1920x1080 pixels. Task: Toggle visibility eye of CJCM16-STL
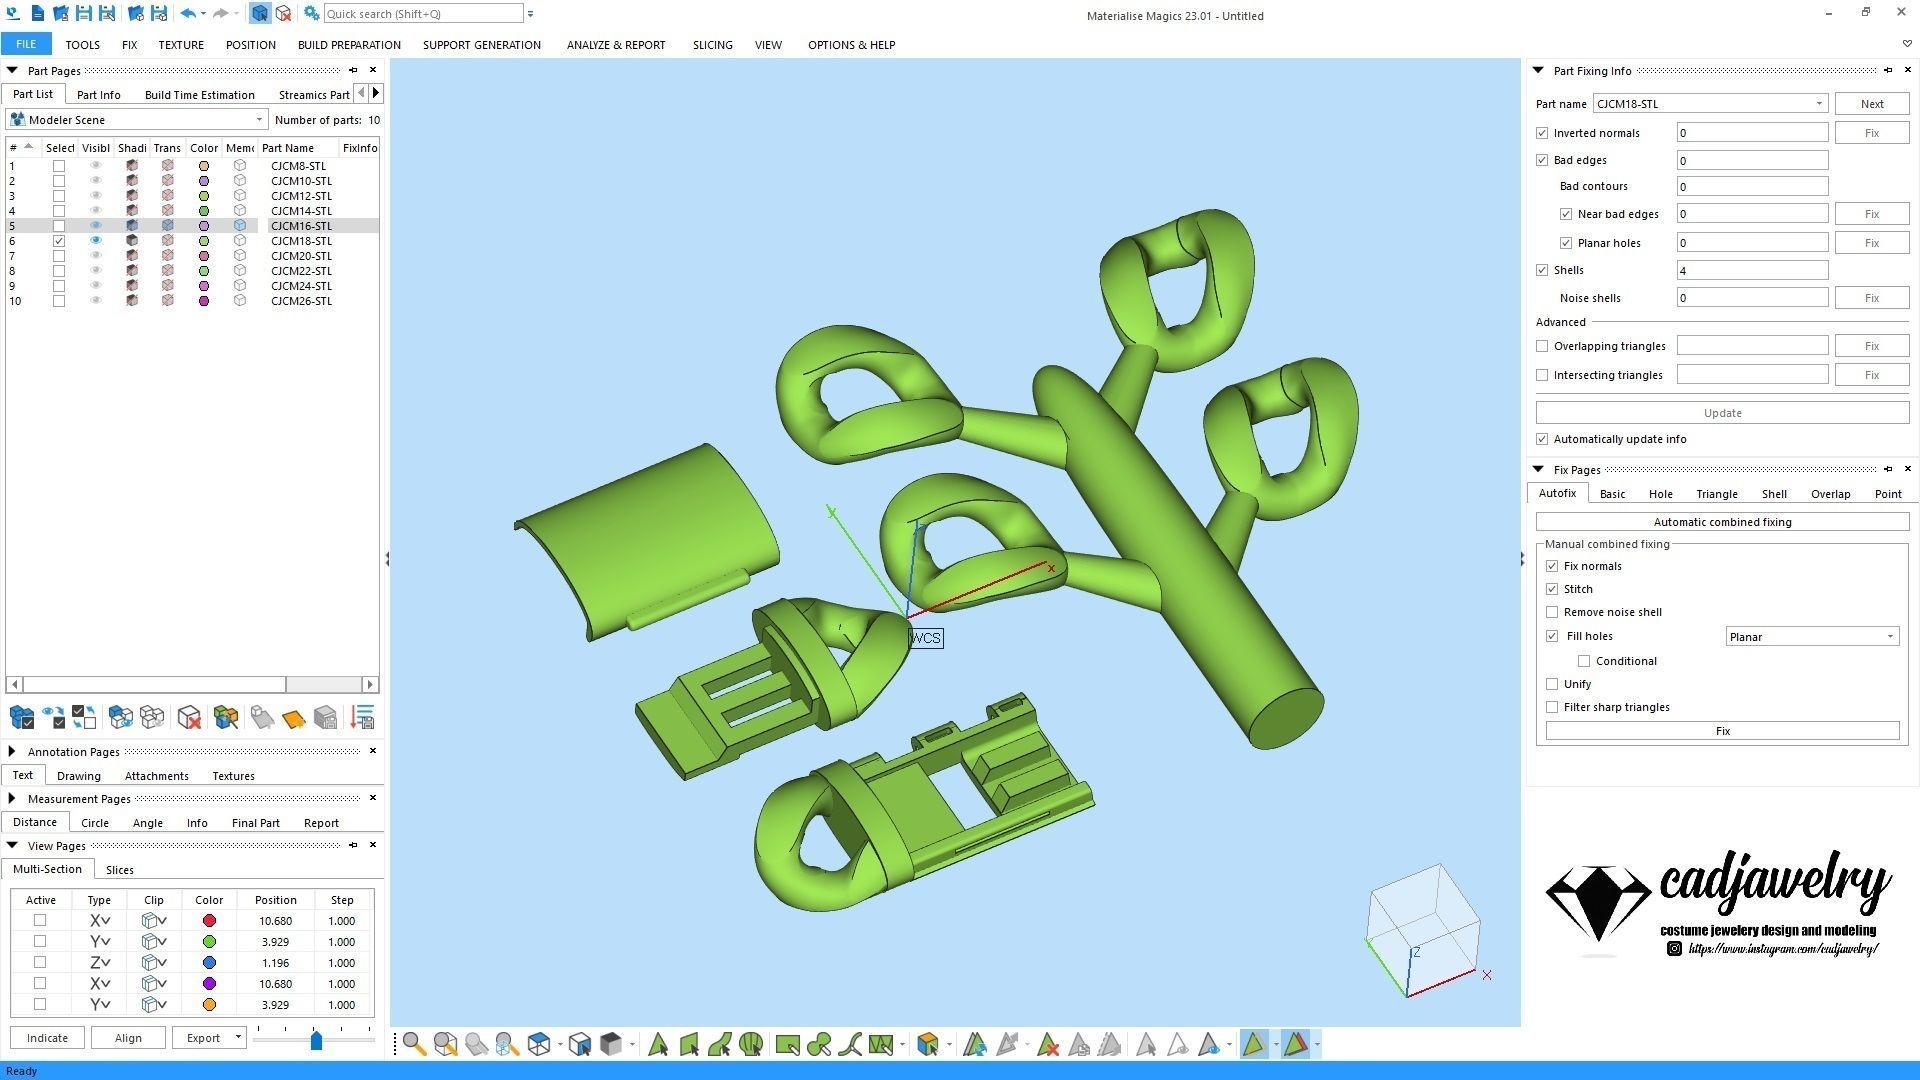(x=96, y=226)
